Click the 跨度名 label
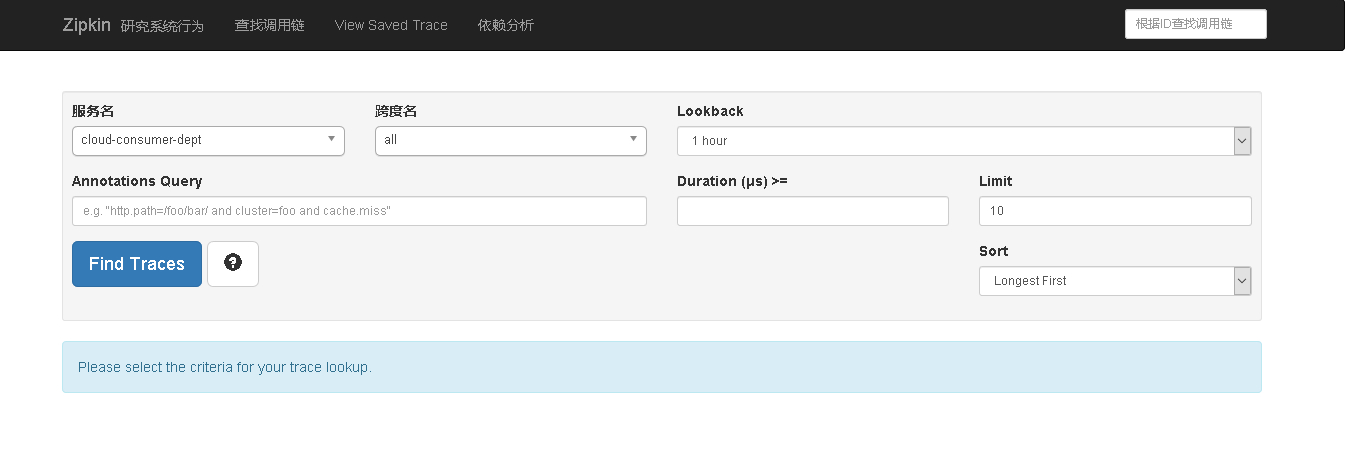1345x457 pixels. pyautogui.click(x=396, y=111)
